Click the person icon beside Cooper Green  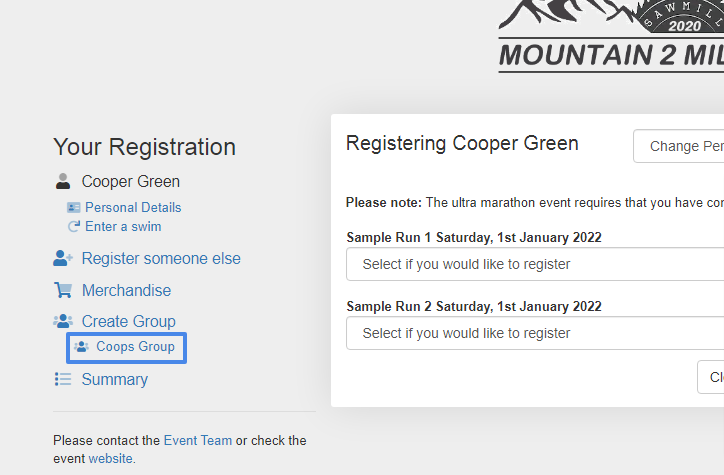(63, 182)
